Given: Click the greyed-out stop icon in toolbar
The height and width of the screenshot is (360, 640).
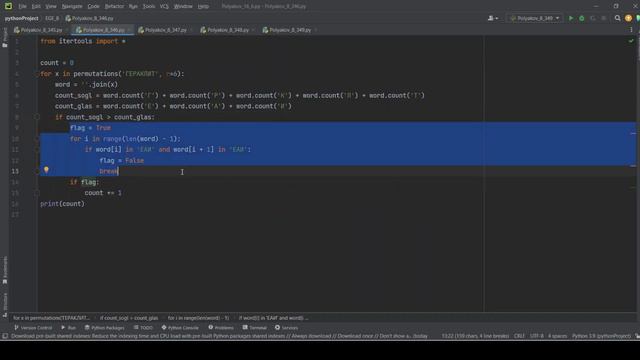Looking at the screenshot, I should (x=604, y=18).
